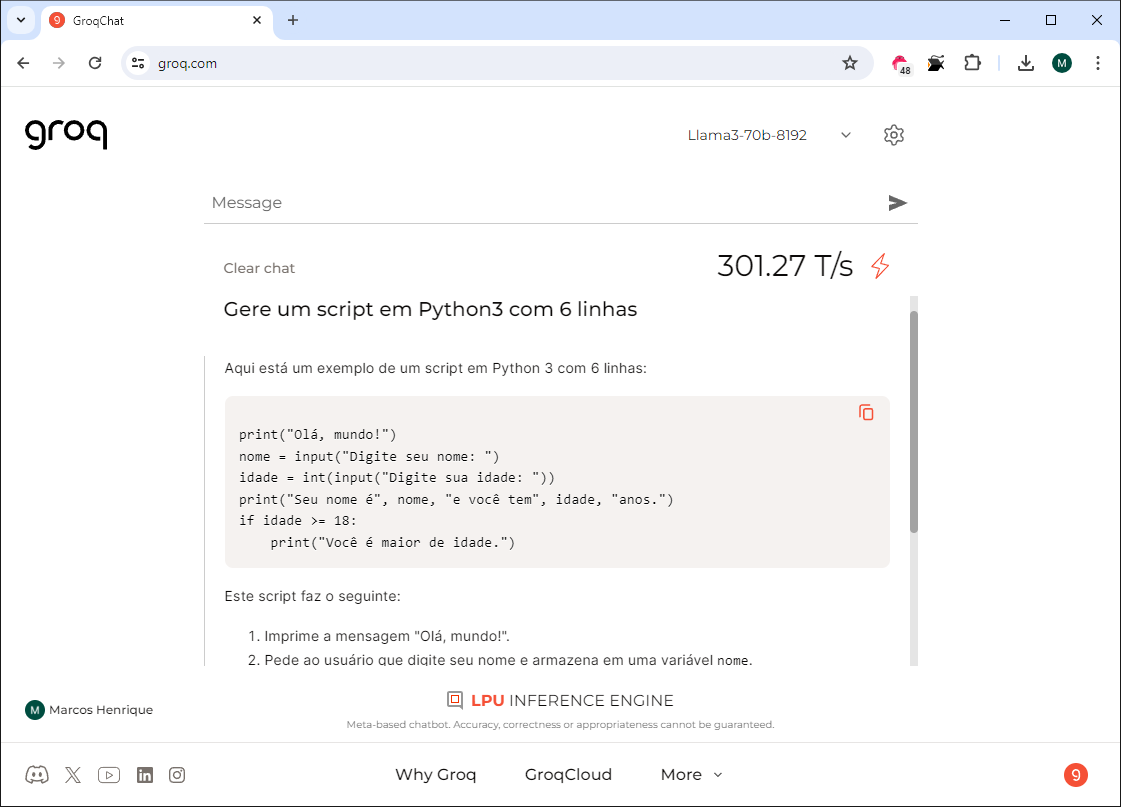Go back to previous page
The width and height of the screenshot is (1121, 807).
click(24, 63)
